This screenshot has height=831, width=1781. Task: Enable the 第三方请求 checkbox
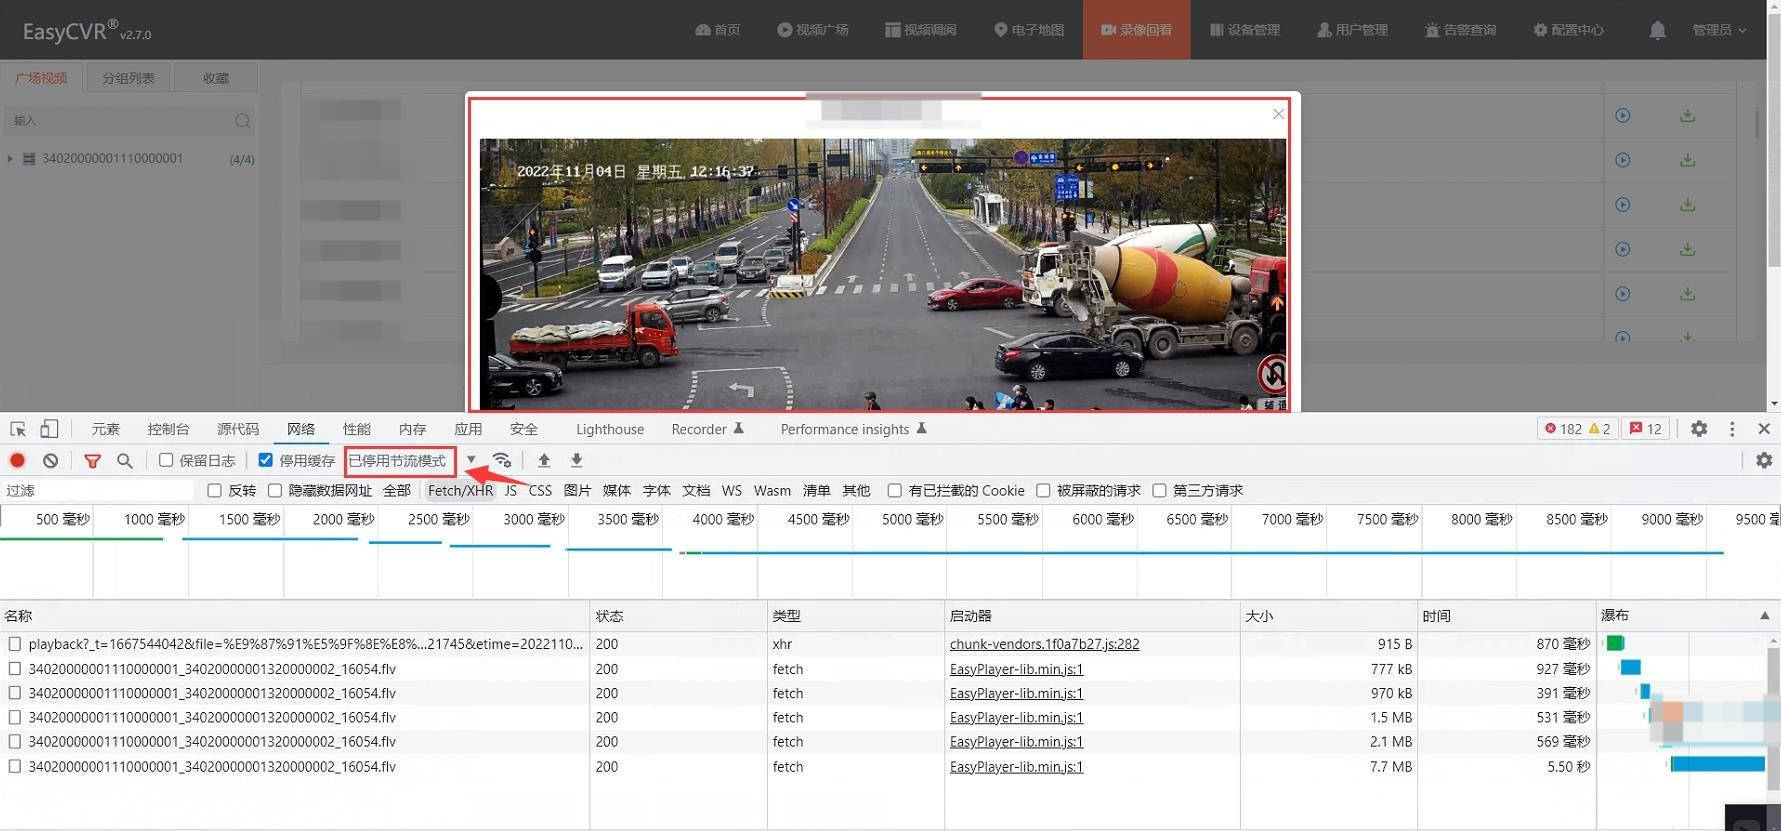click(x=1159, y=490)
